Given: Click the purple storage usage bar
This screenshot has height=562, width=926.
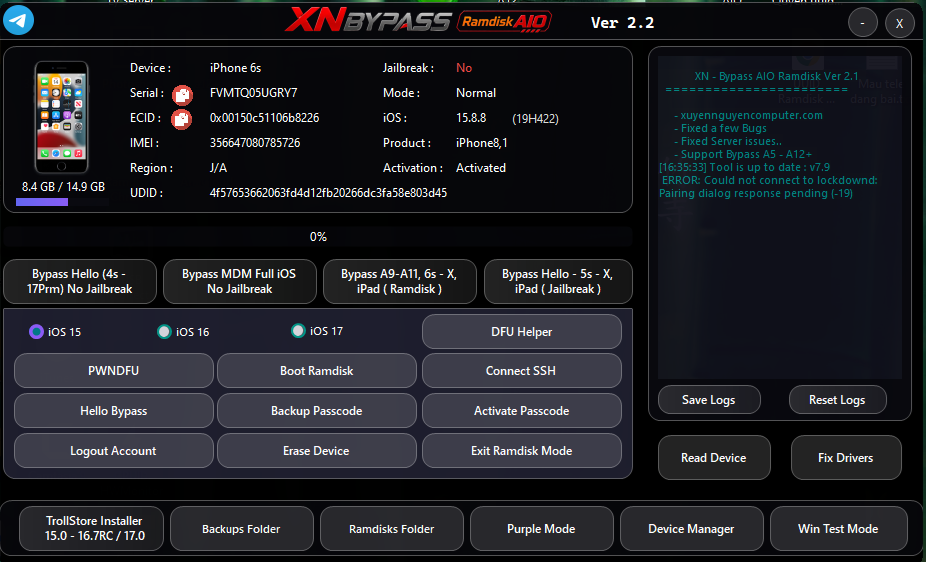Looking at the screenshot, I should pyautogui.click(x=42, y=202).
